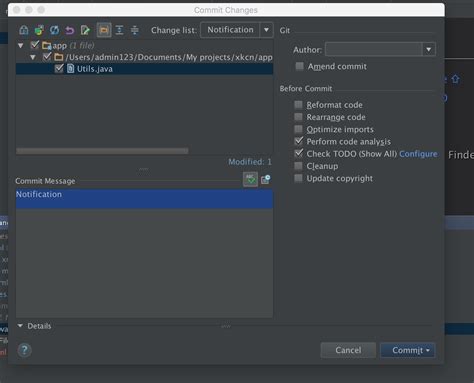Click the up arrow icon in background window
The height and width of the screenshot is (383, 474).
click(x=455, y=79)
